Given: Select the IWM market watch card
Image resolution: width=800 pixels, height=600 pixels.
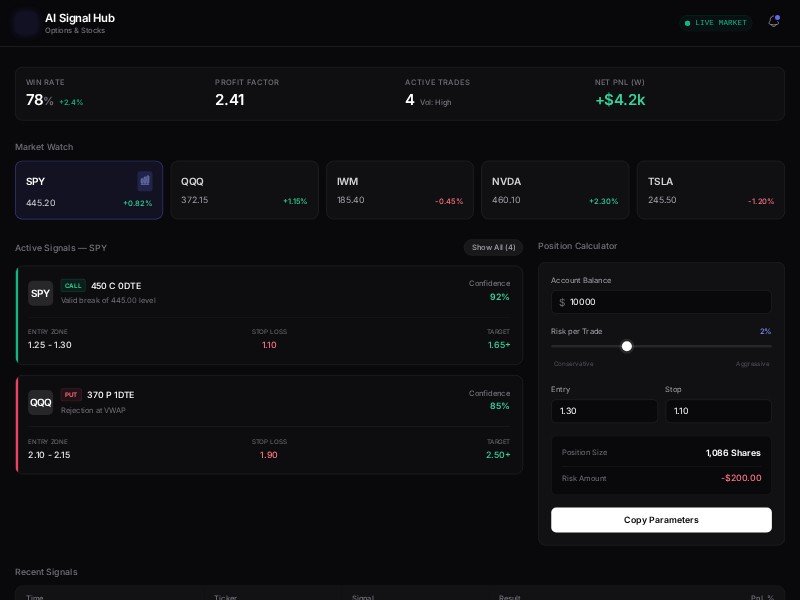Looking at the screenshot, I should 399,190.
